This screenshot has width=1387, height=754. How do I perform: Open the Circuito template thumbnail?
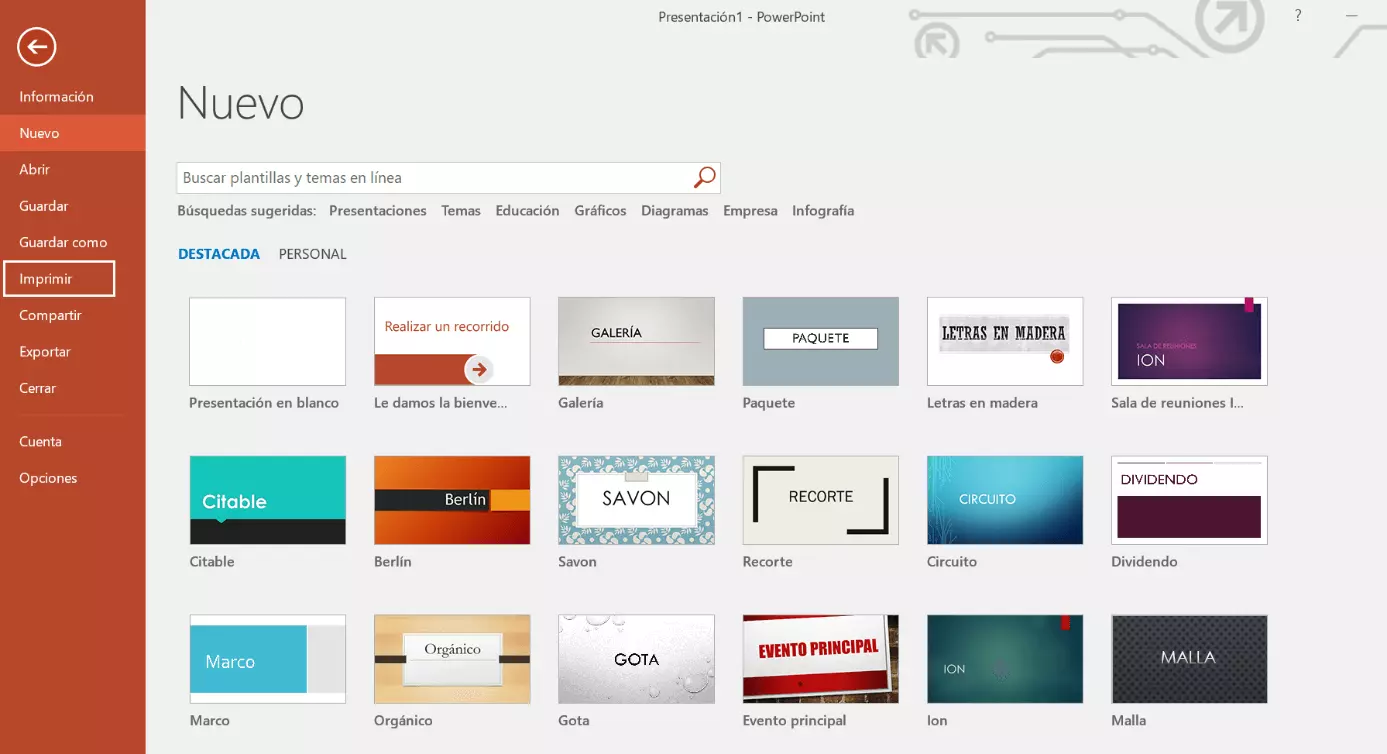1005,500
